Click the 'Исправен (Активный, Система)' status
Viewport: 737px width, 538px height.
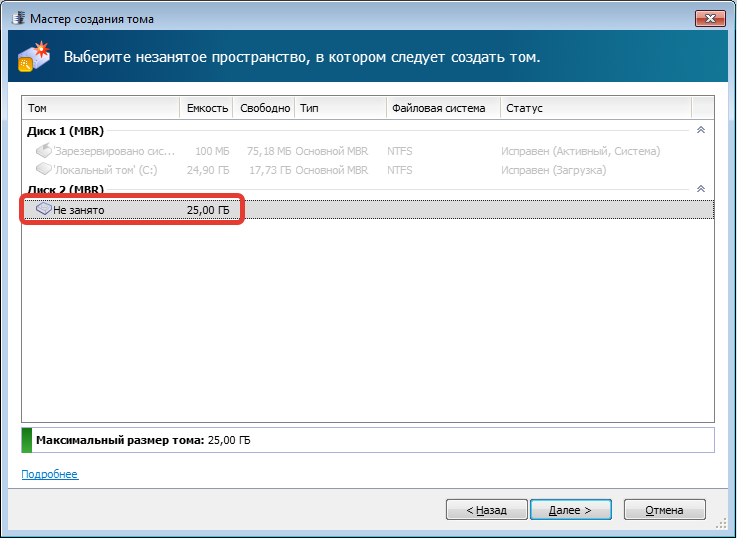[x=580, y=151]
